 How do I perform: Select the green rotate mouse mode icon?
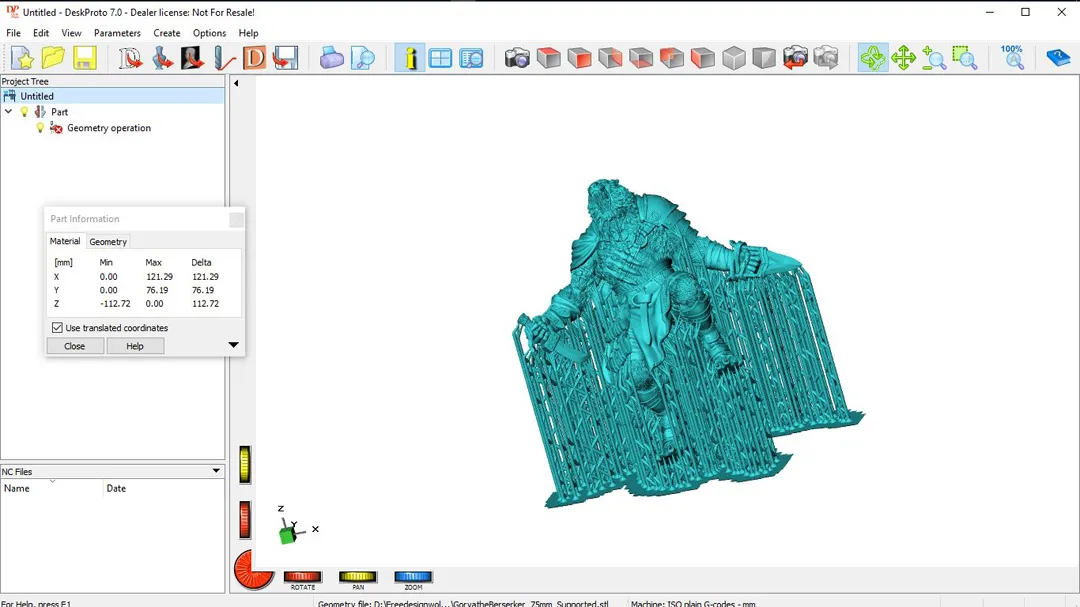point(872,59)
